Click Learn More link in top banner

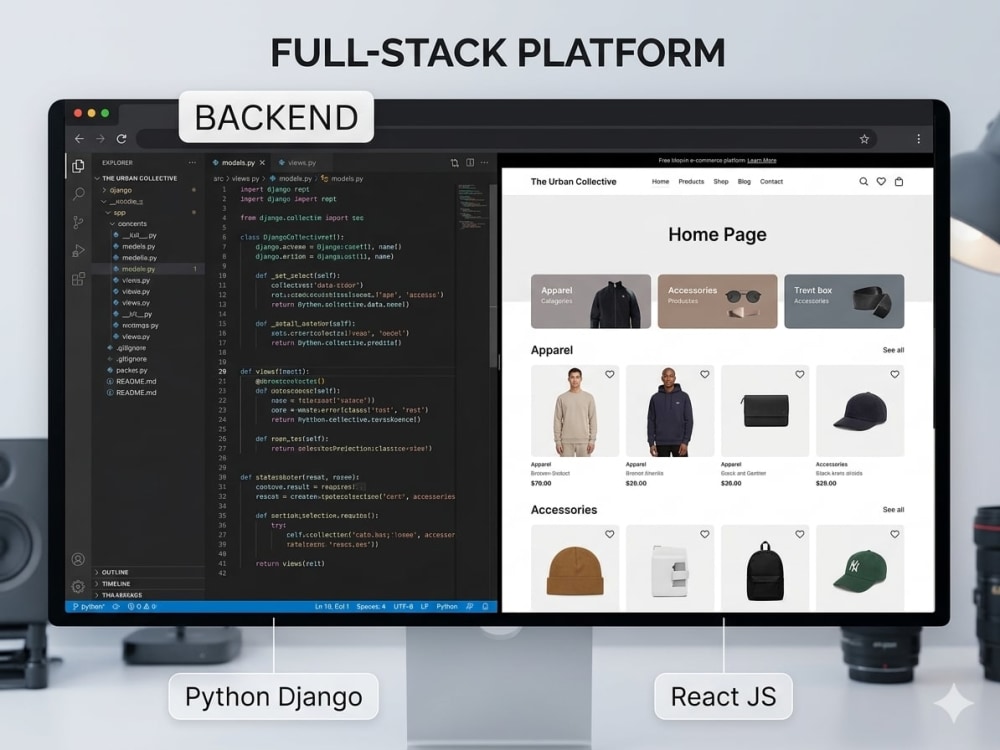(x=761, y=160)
